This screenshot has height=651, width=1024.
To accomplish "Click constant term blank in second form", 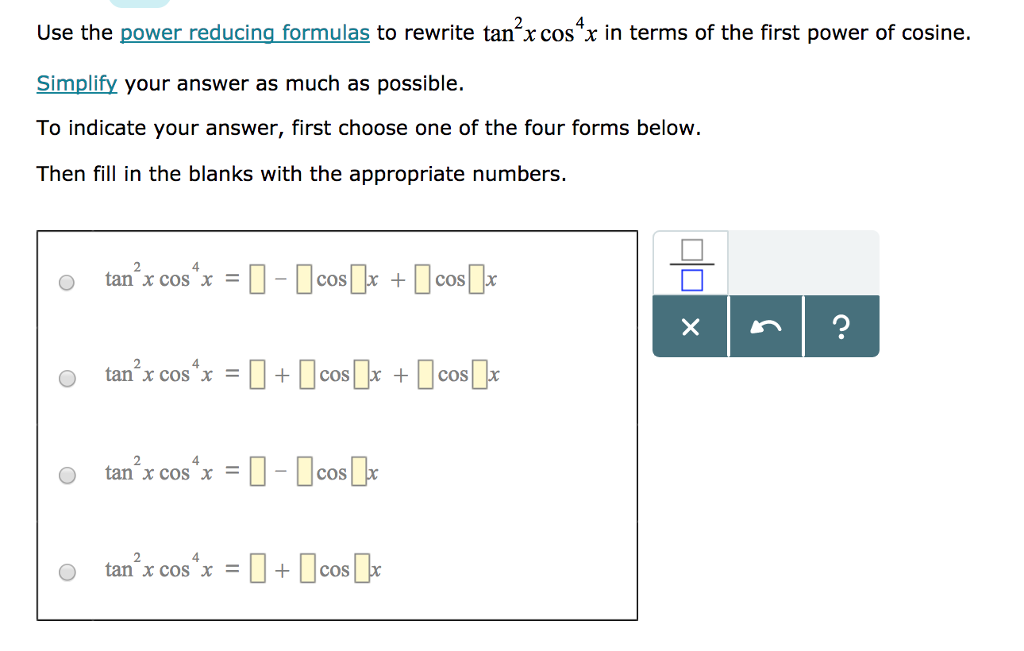I will tap(257, 375).
